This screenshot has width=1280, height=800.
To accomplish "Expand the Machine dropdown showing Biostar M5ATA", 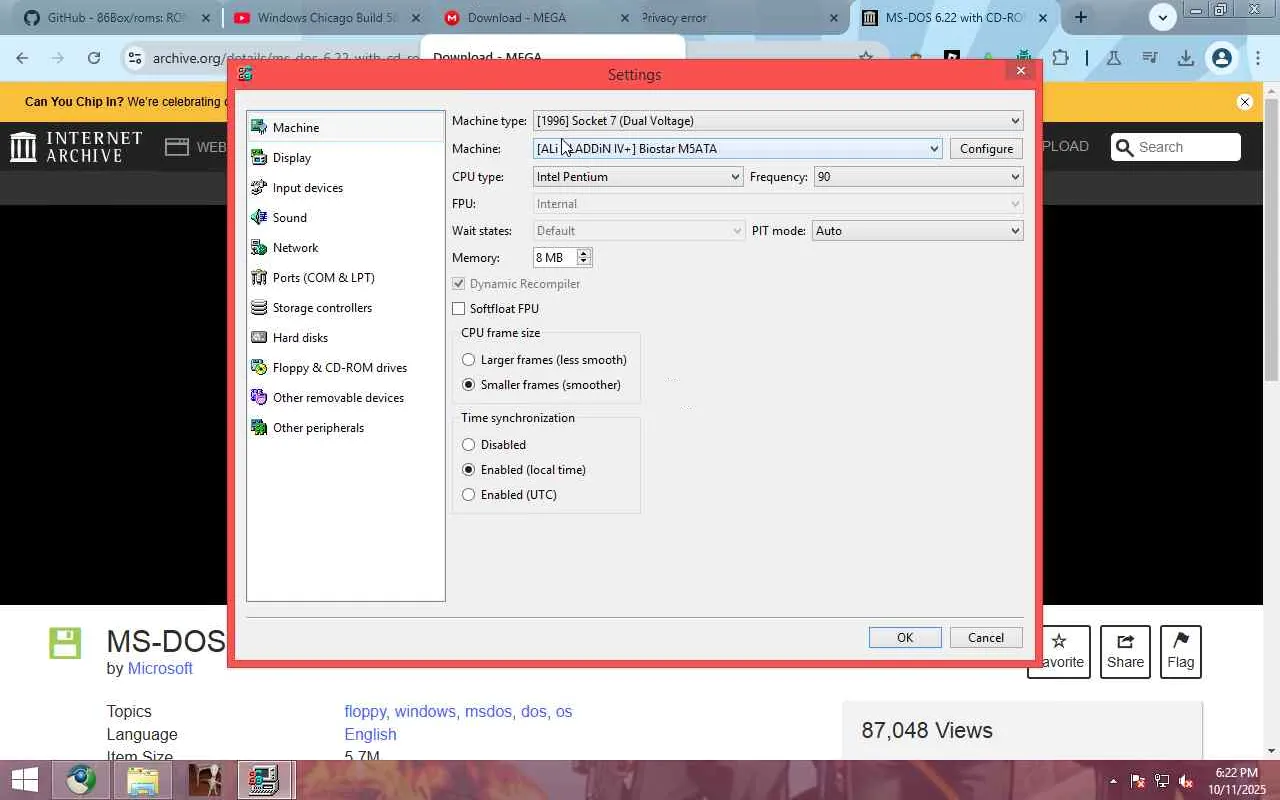I will click(738, 149).
